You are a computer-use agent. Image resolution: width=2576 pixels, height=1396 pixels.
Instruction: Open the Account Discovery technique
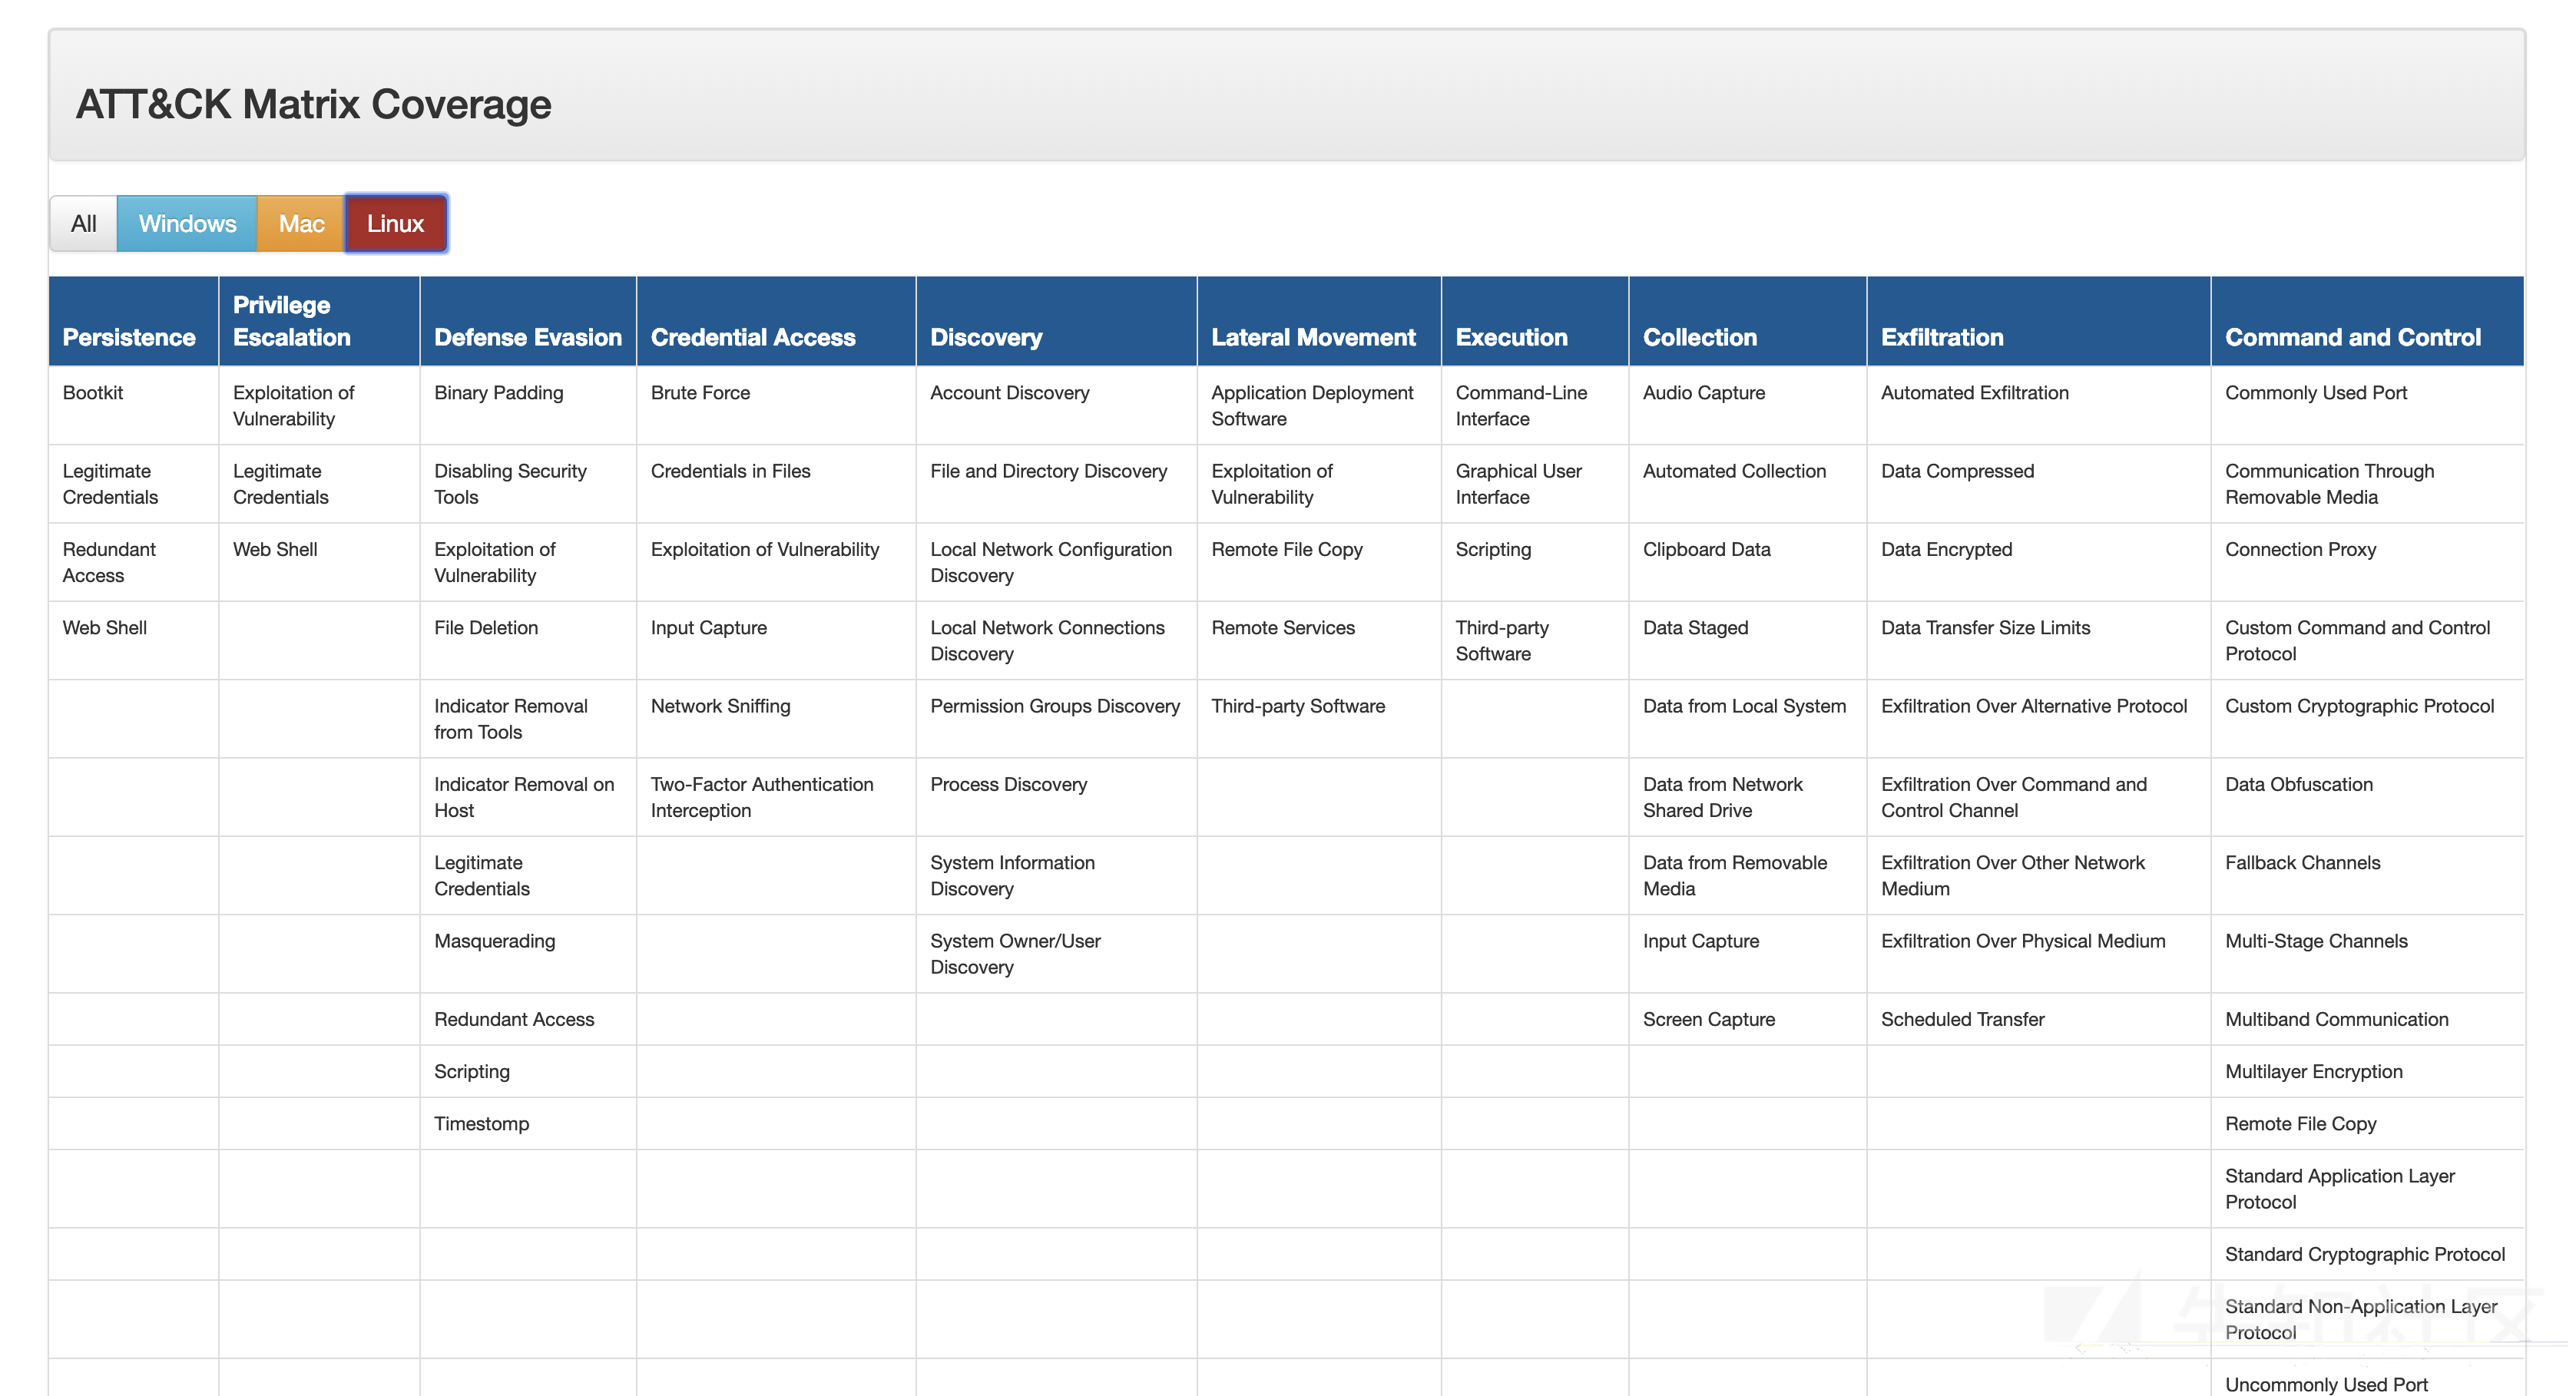1010,393
